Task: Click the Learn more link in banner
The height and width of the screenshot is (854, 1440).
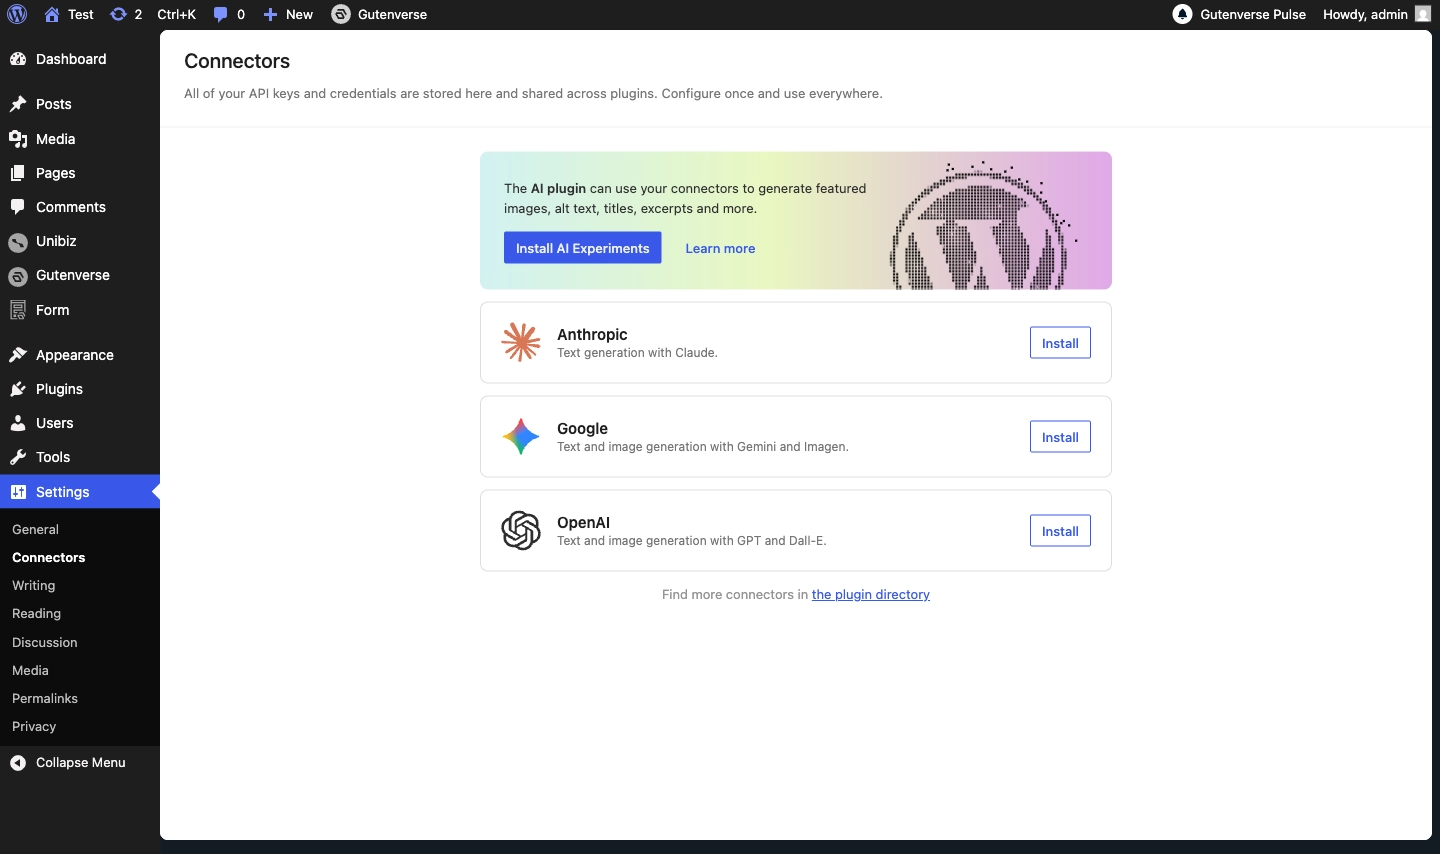Action: point(720,248)
